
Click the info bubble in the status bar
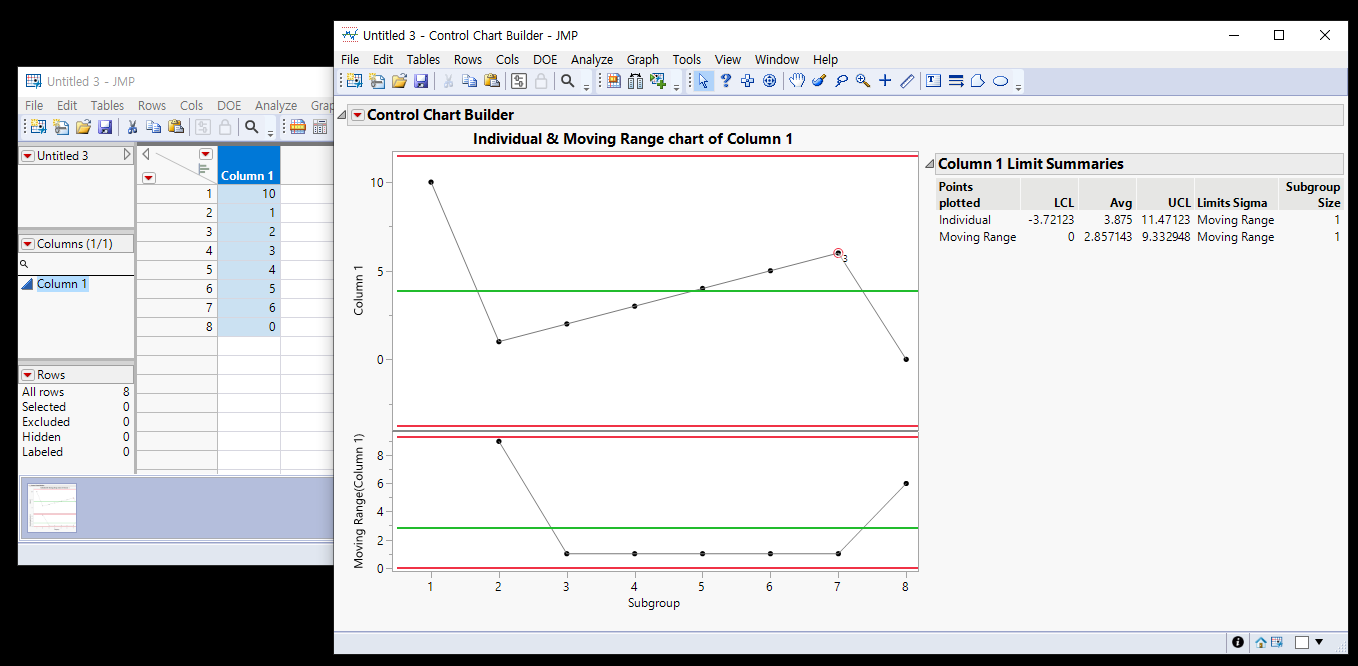point(1237,642)
